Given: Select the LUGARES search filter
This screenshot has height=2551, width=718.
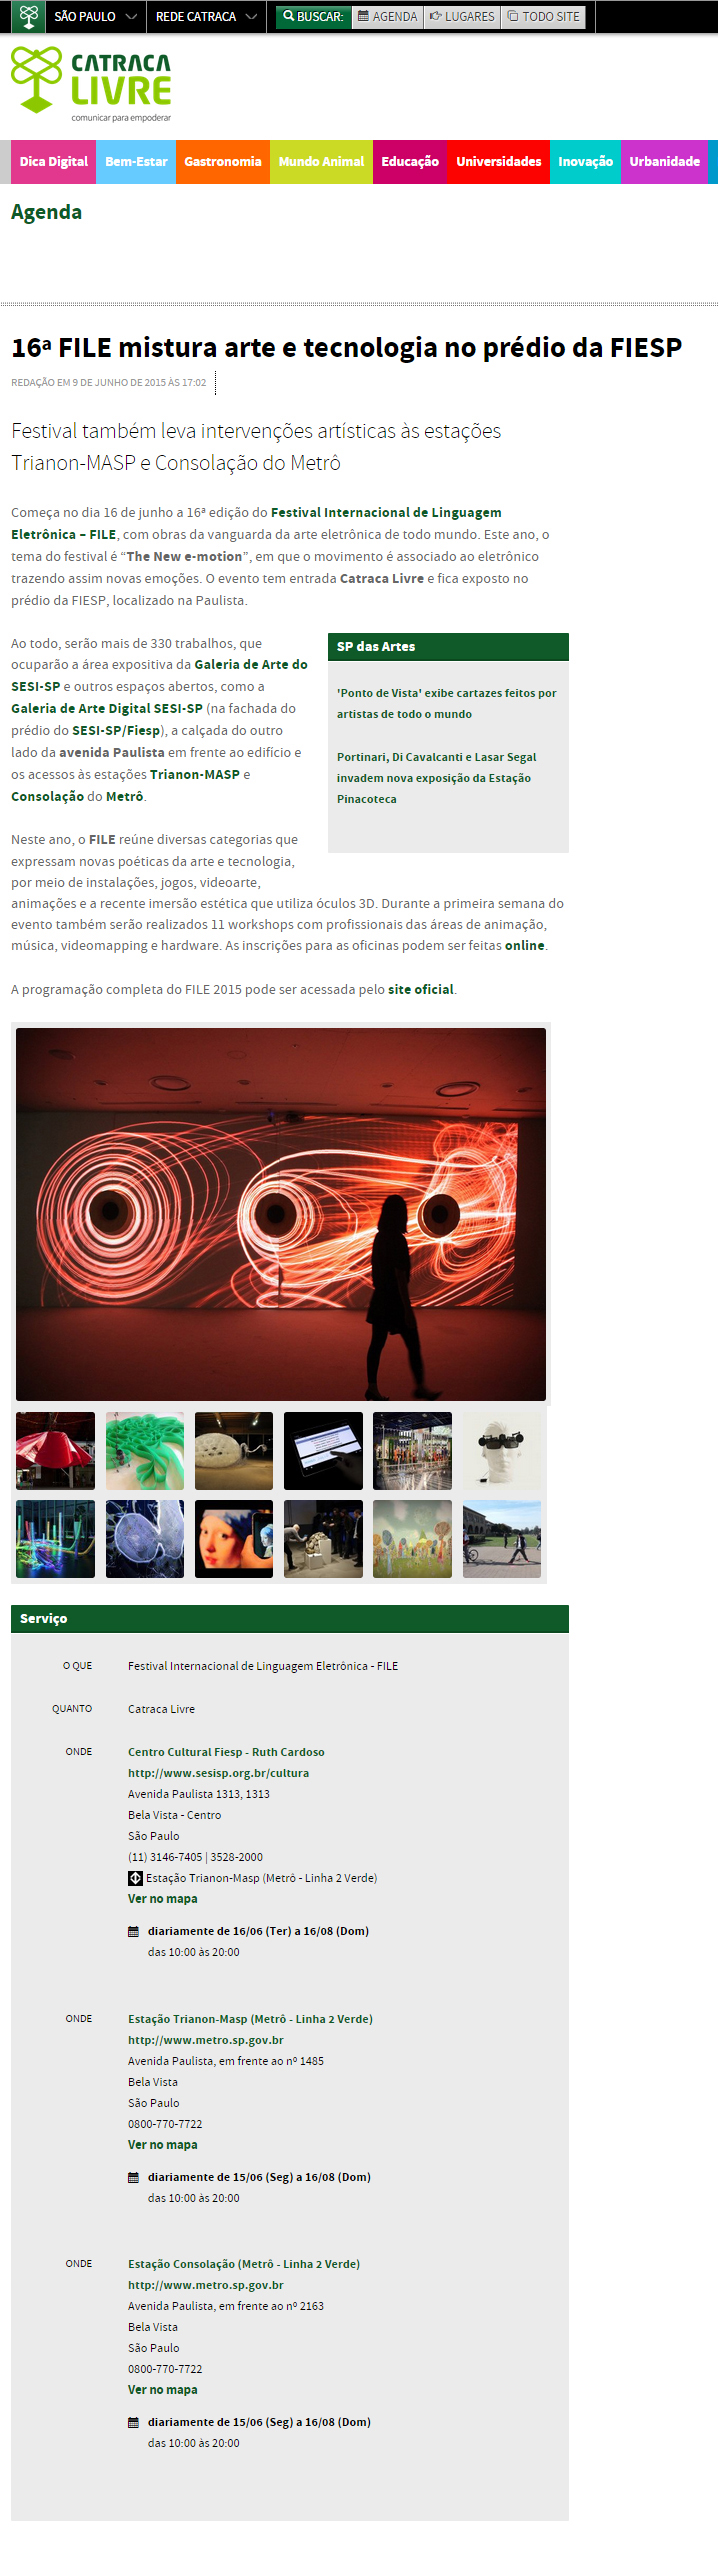Looking at the screenshot, I should point(462,17).
